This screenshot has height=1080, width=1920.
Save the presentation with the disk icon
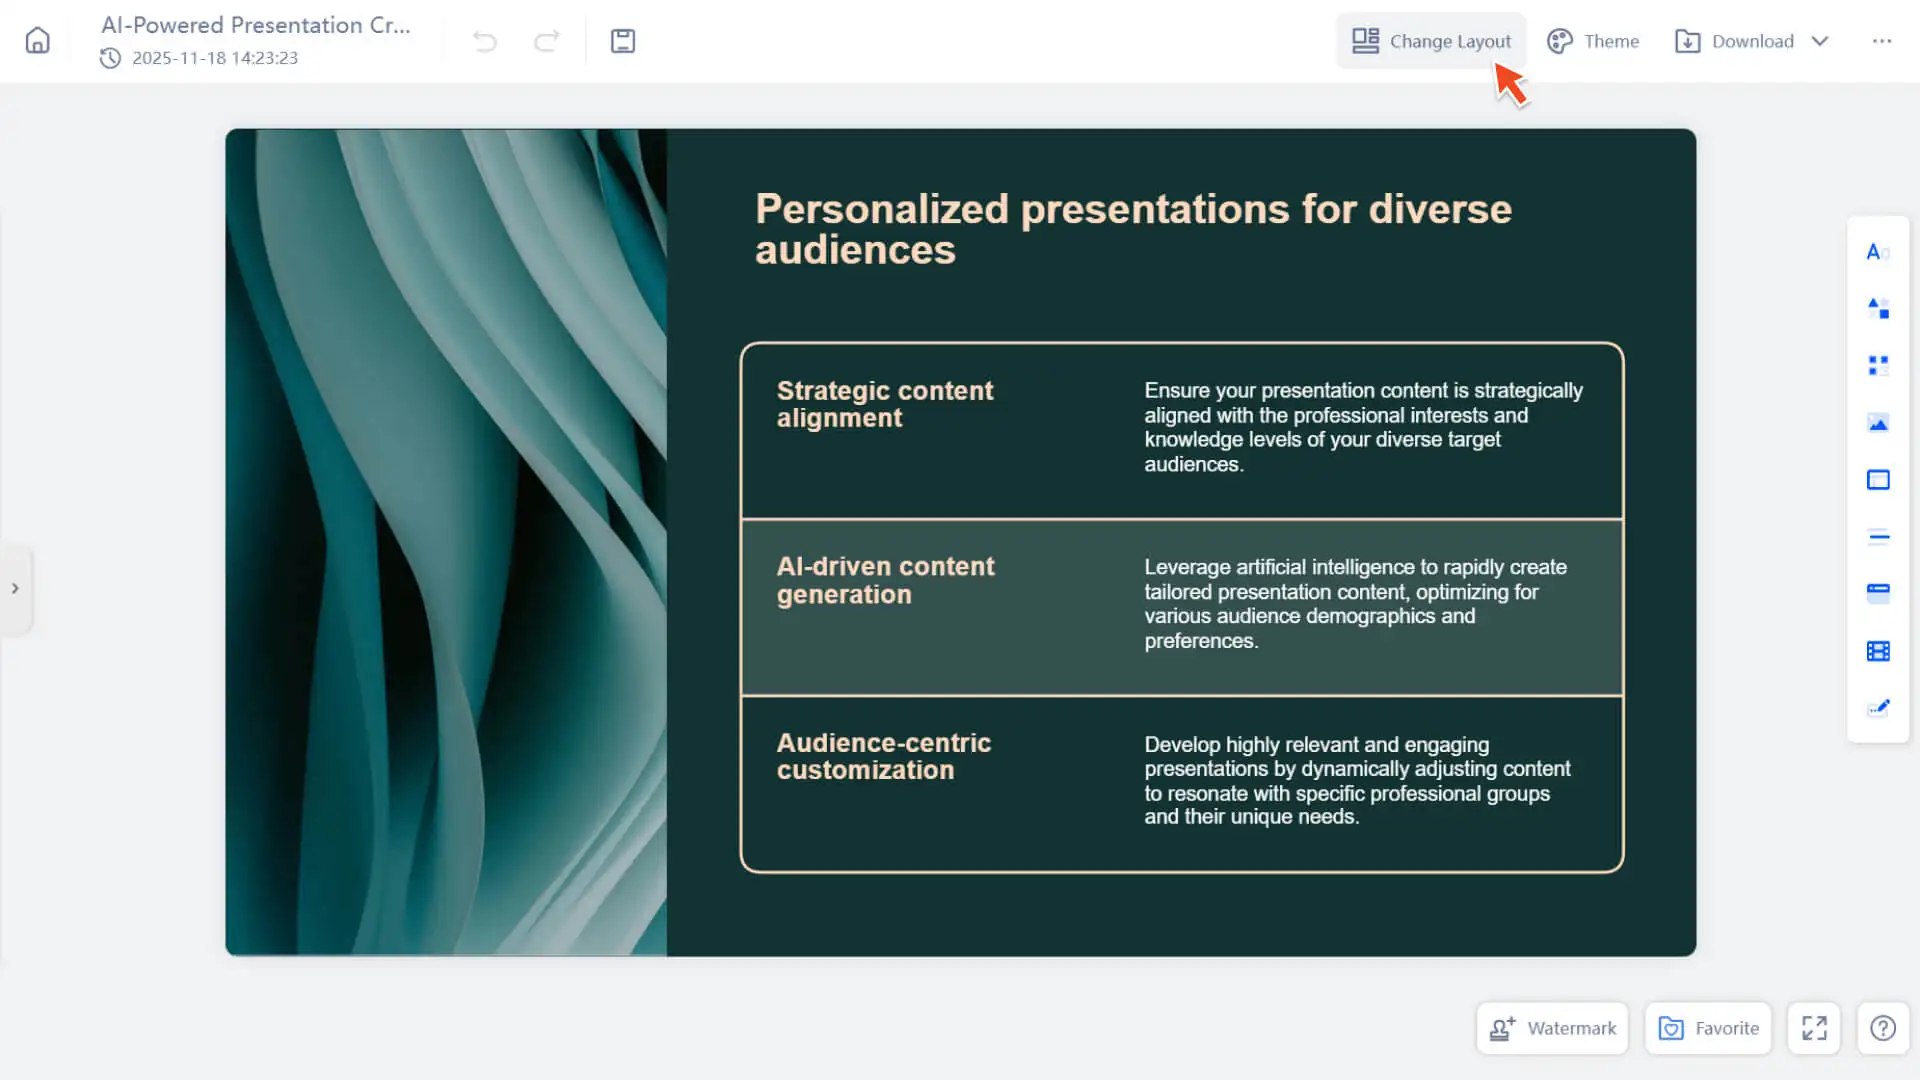[x=623, y=41]
